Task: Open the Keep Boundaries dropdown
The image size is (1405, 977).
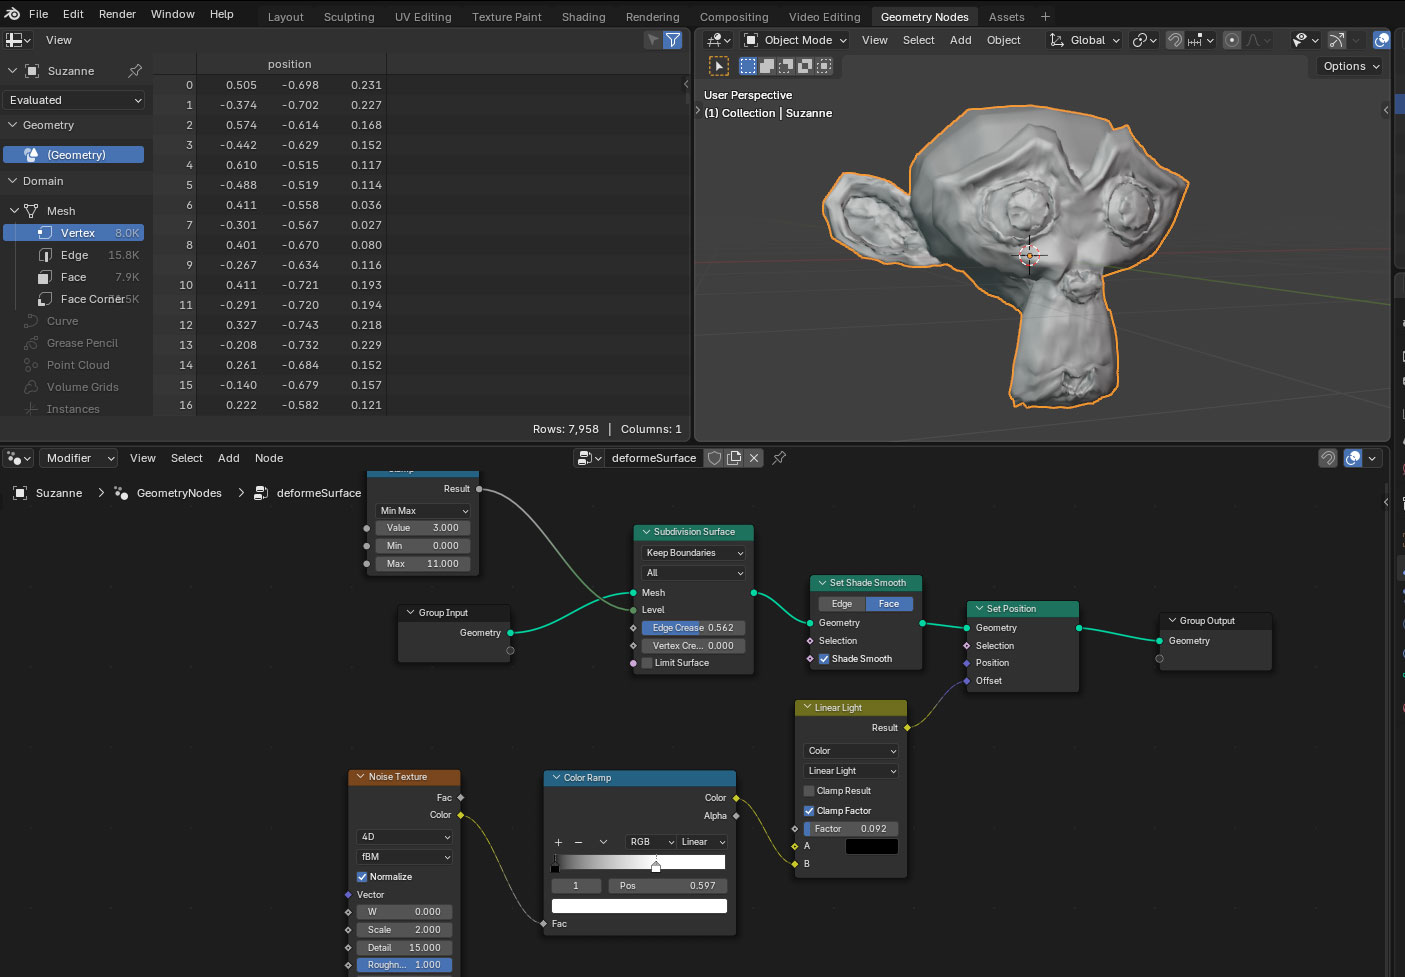Action: click(694, 553)
